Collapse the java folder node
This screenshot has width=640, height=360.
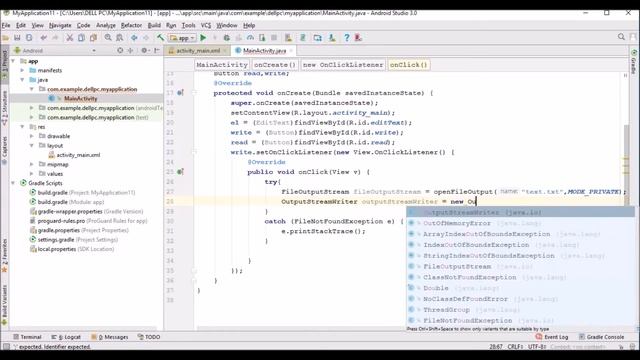click(x=22, y=80)
